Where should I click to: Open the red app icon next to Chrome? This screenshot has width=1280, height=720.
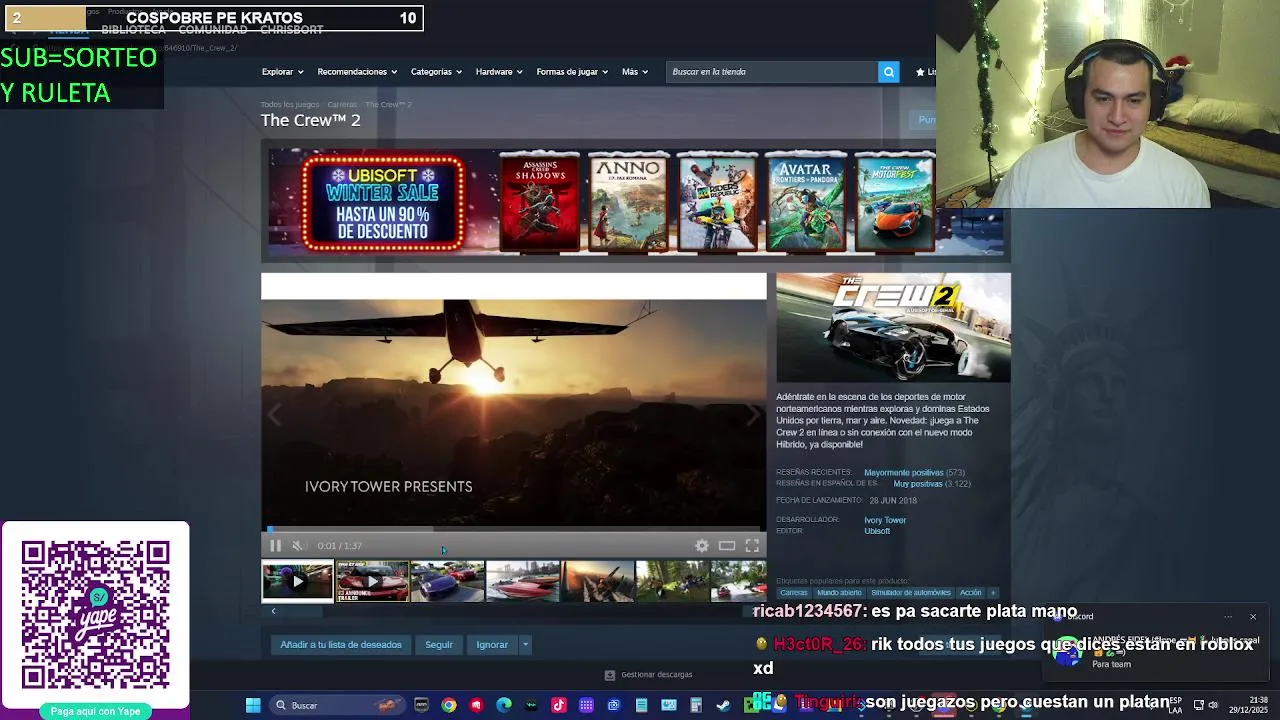click(x=476, y=705)
